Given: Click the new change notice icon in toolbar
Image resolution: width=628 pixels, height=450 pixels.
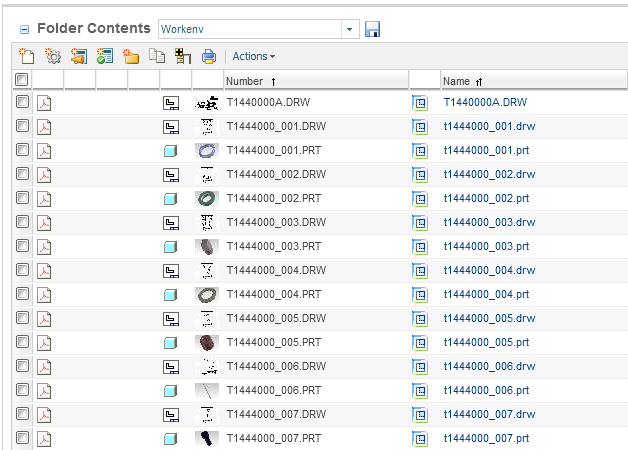Looking at the screenshot, I should click(x=79, y=56).
